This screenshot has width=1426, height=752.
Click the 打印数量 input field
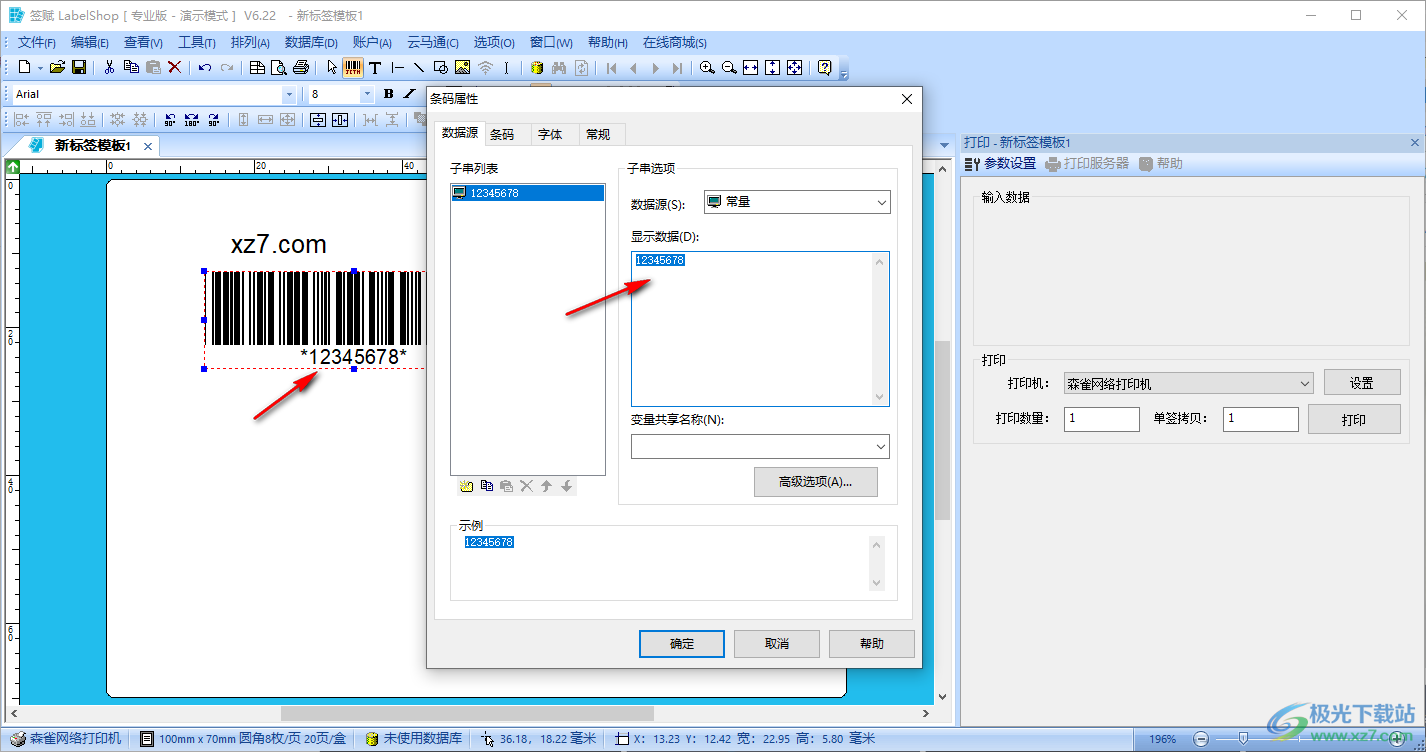point(1102,419)
